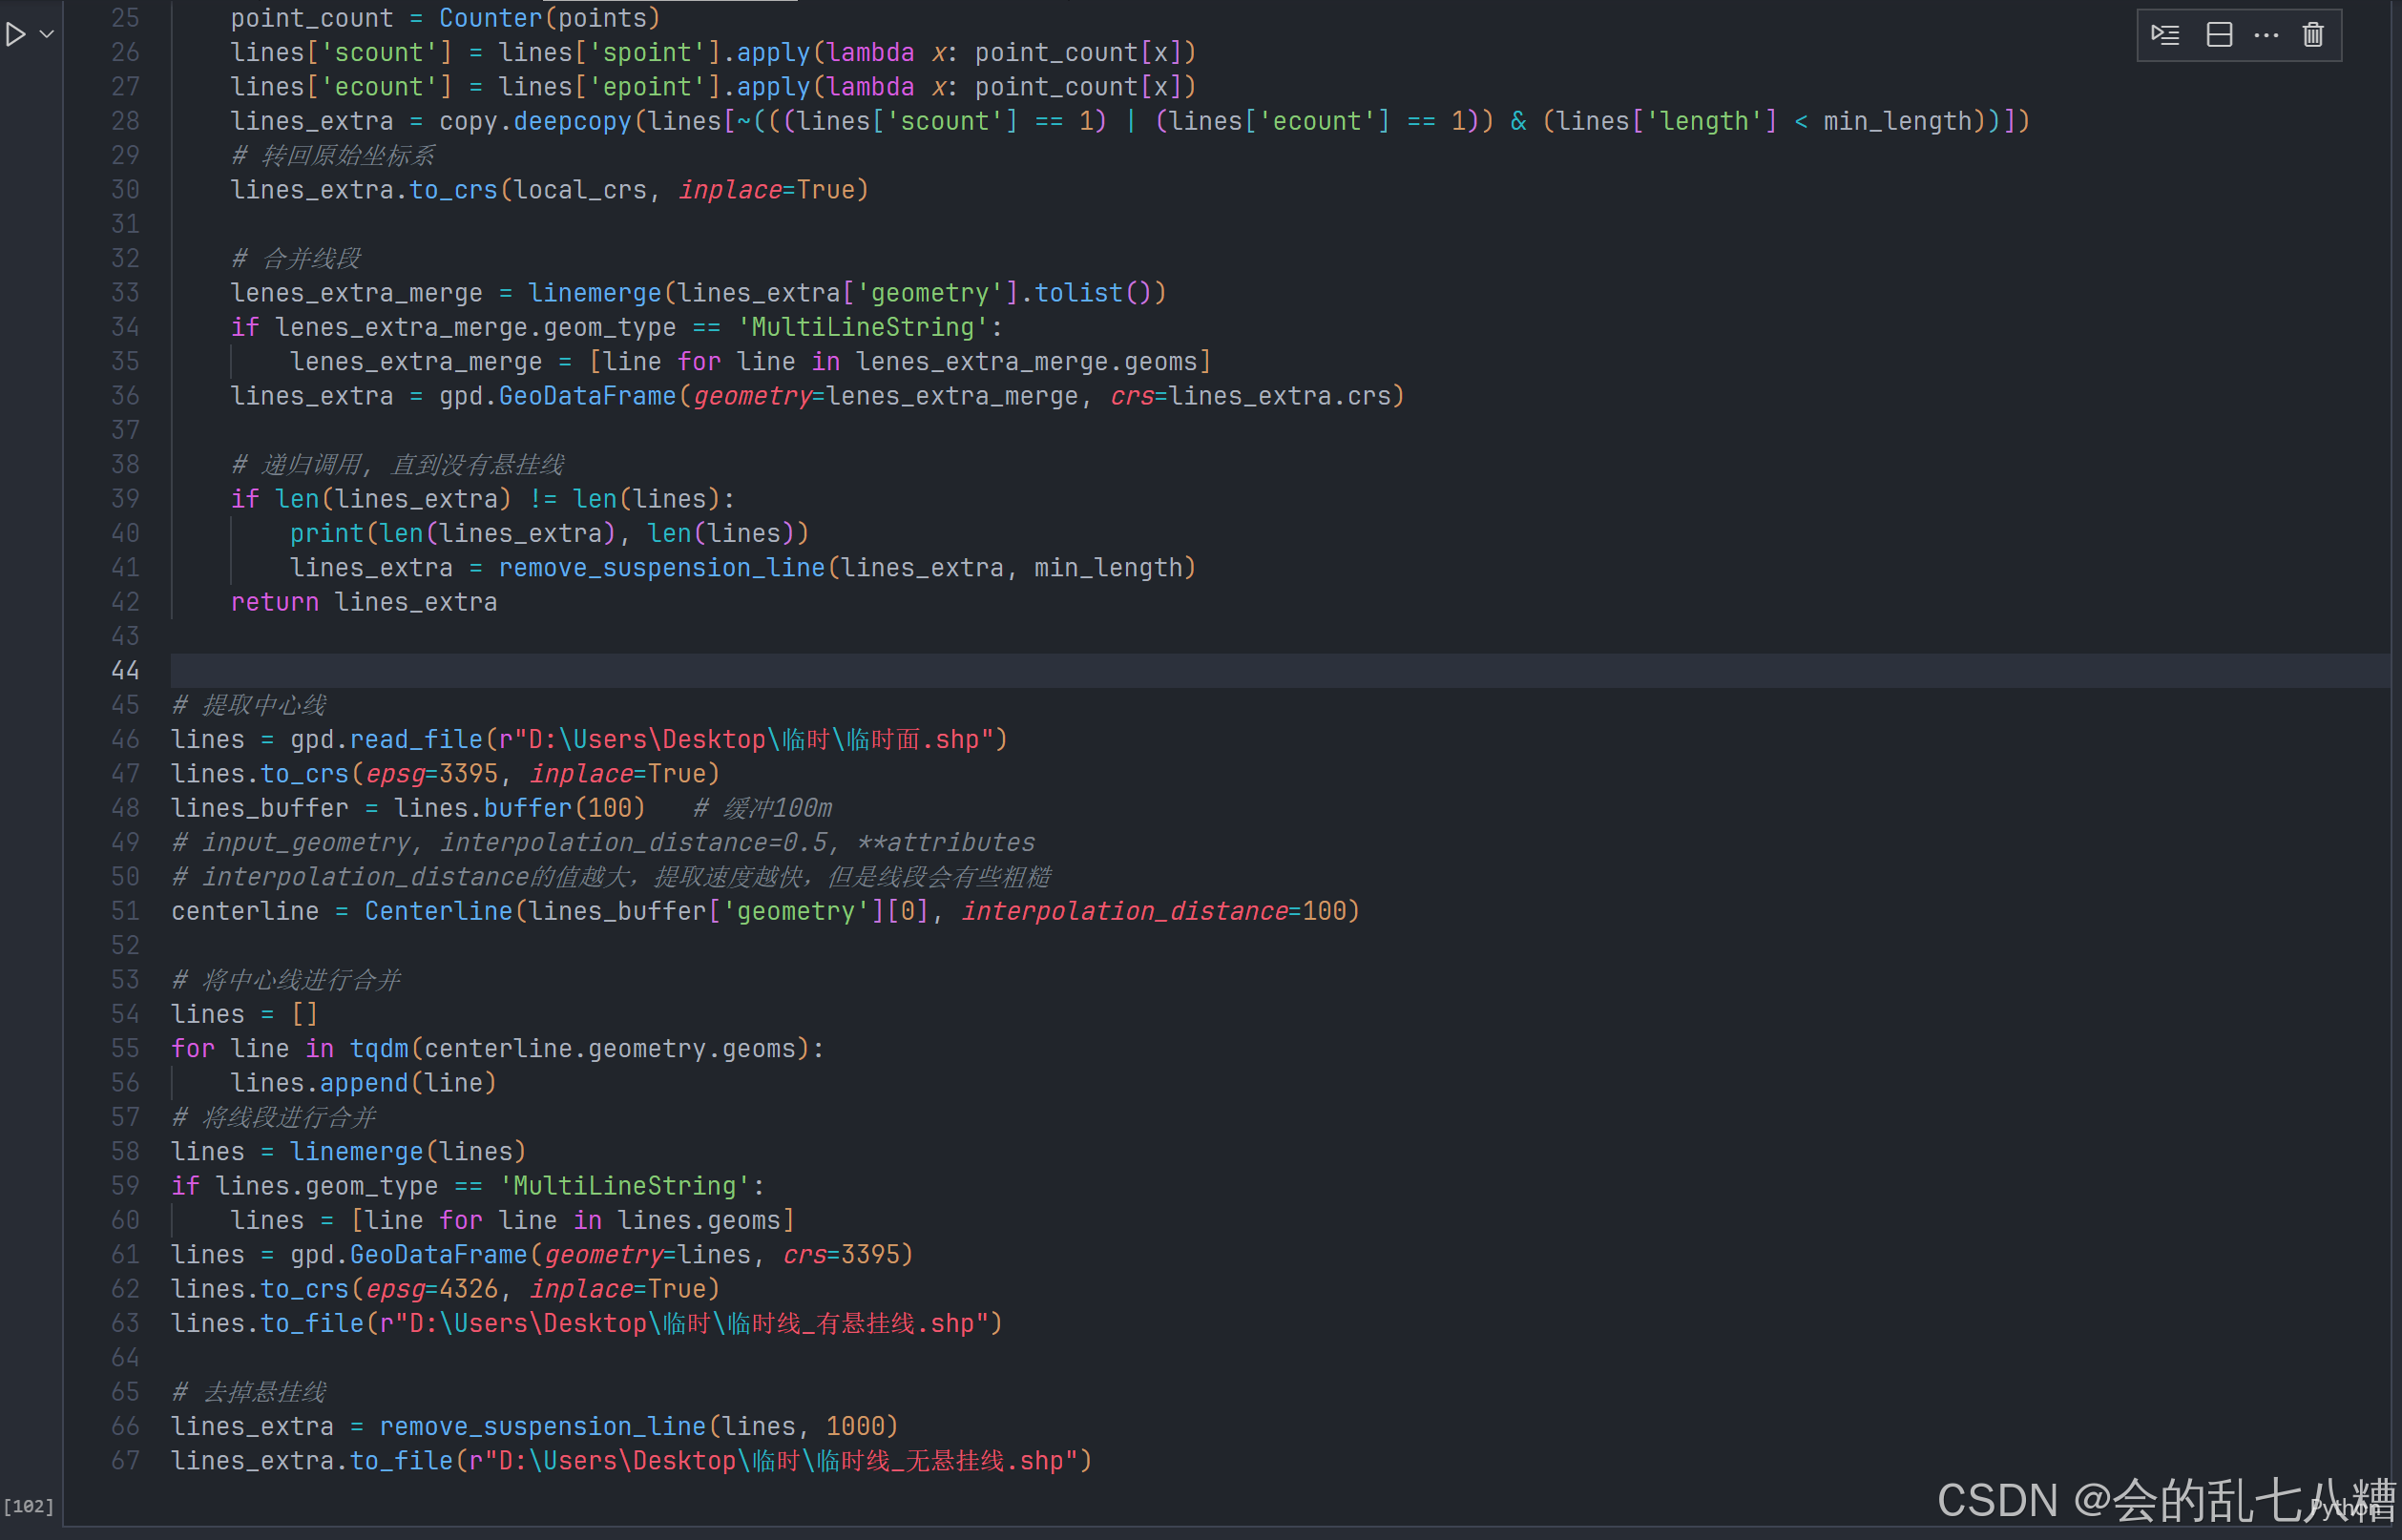Click the read_file call on line 46

tap(416, 739)
